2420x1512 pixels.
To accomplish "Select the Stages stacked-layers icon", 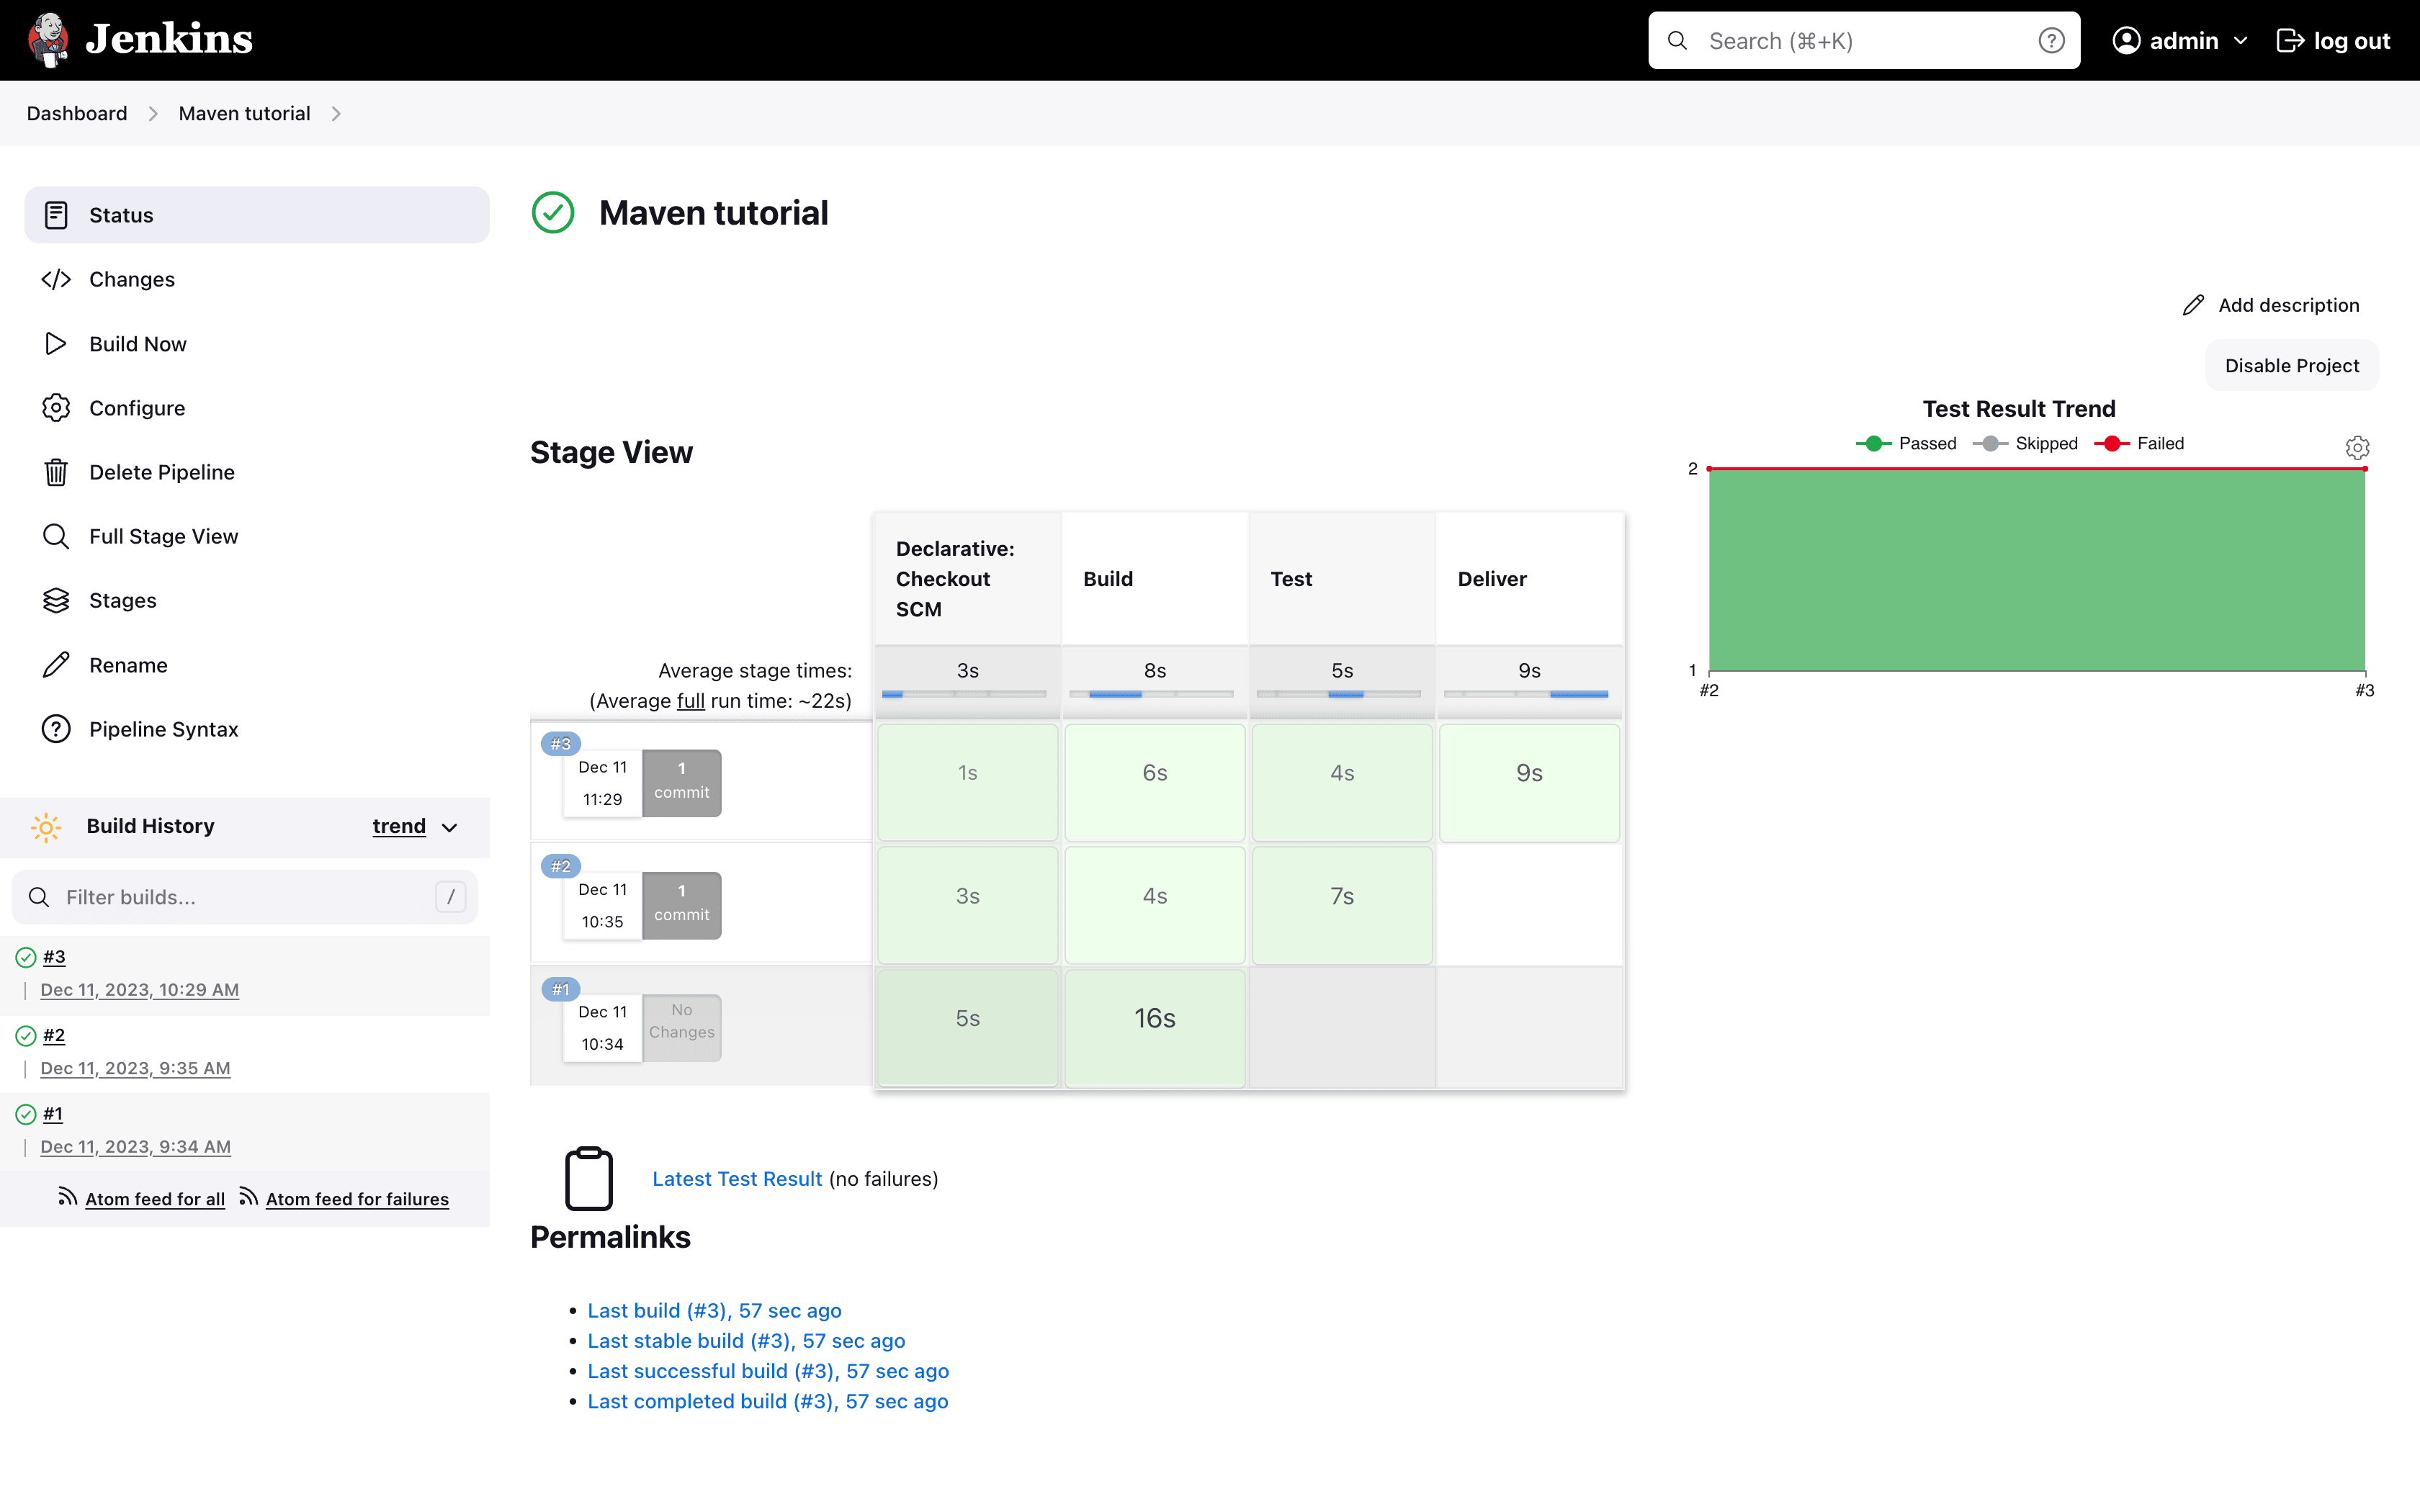I will [56, 600].
